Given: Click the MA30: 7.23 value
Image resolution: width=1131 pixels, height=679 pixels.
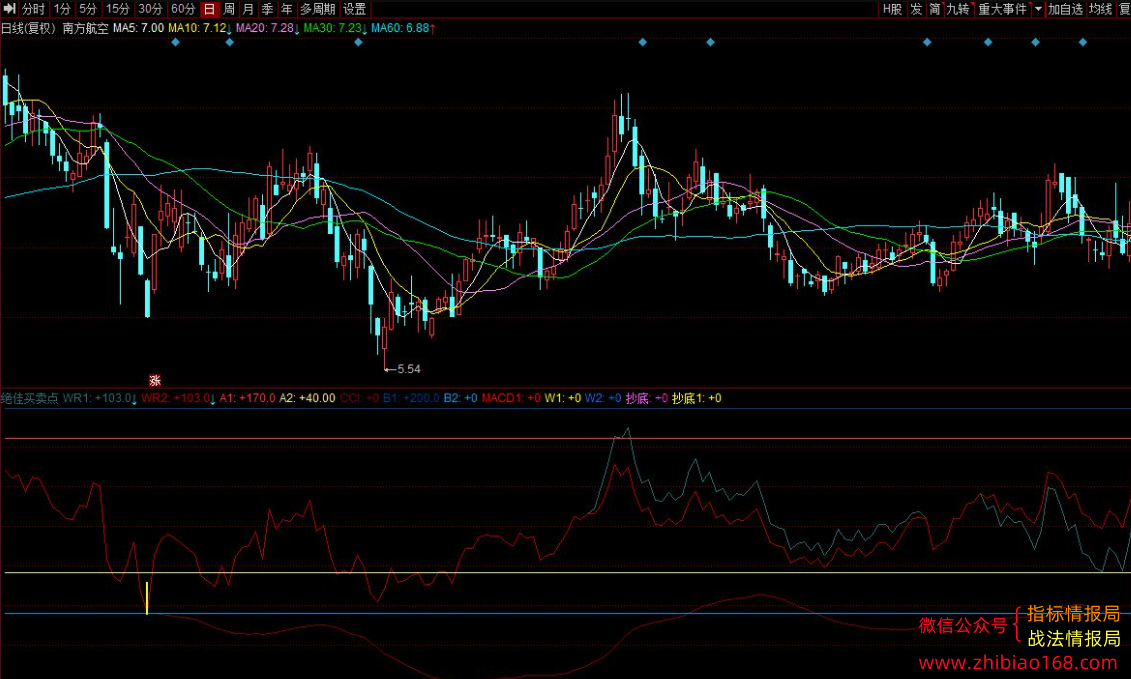Looking at the screenshot, I should coord(333,28).
